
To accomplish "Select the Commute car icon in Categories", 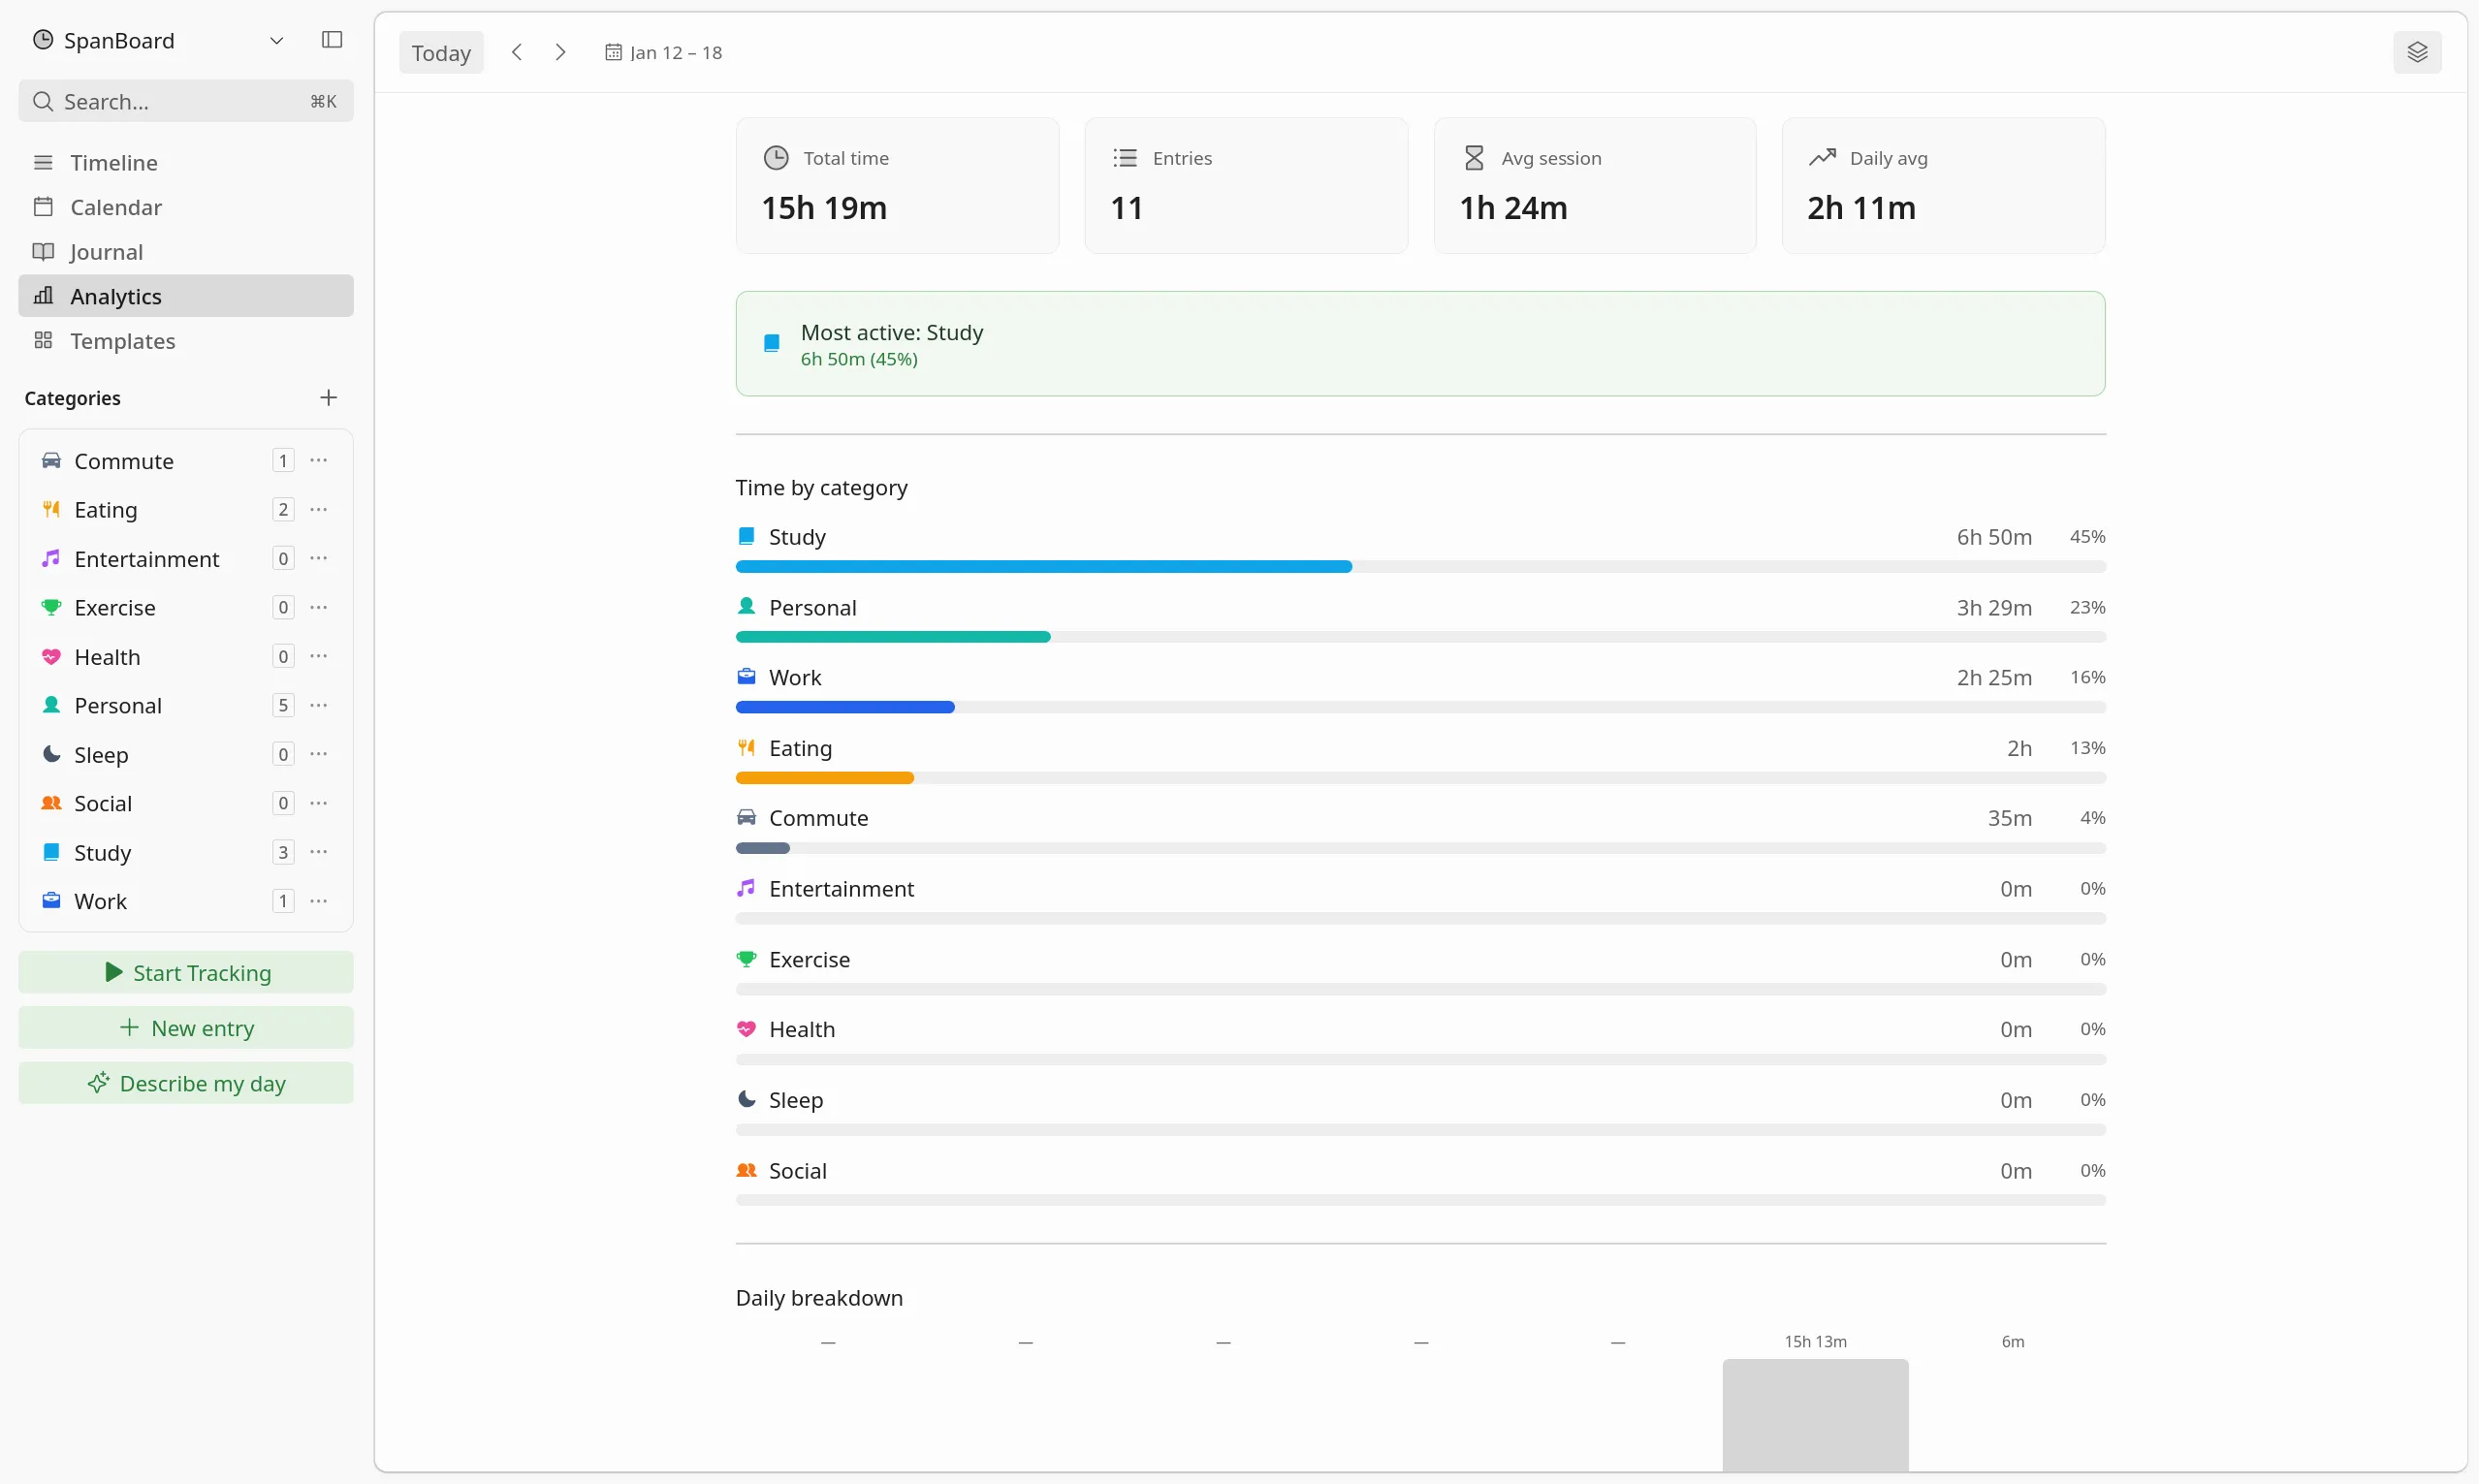I will [53, 460].
